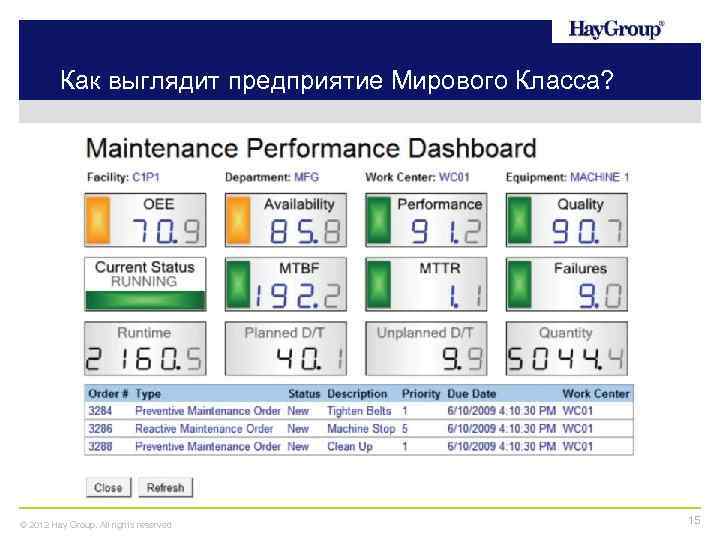This screenshot has height=540, width=720.
Task: Click the Due Date column header
Action: (x=472, y=394)
